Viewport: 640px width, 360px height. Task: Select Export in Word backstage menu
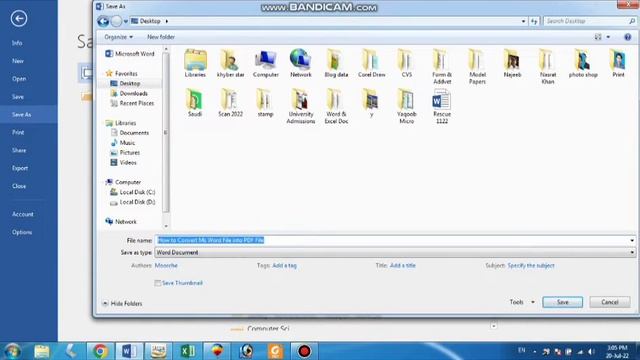[20, 168]
